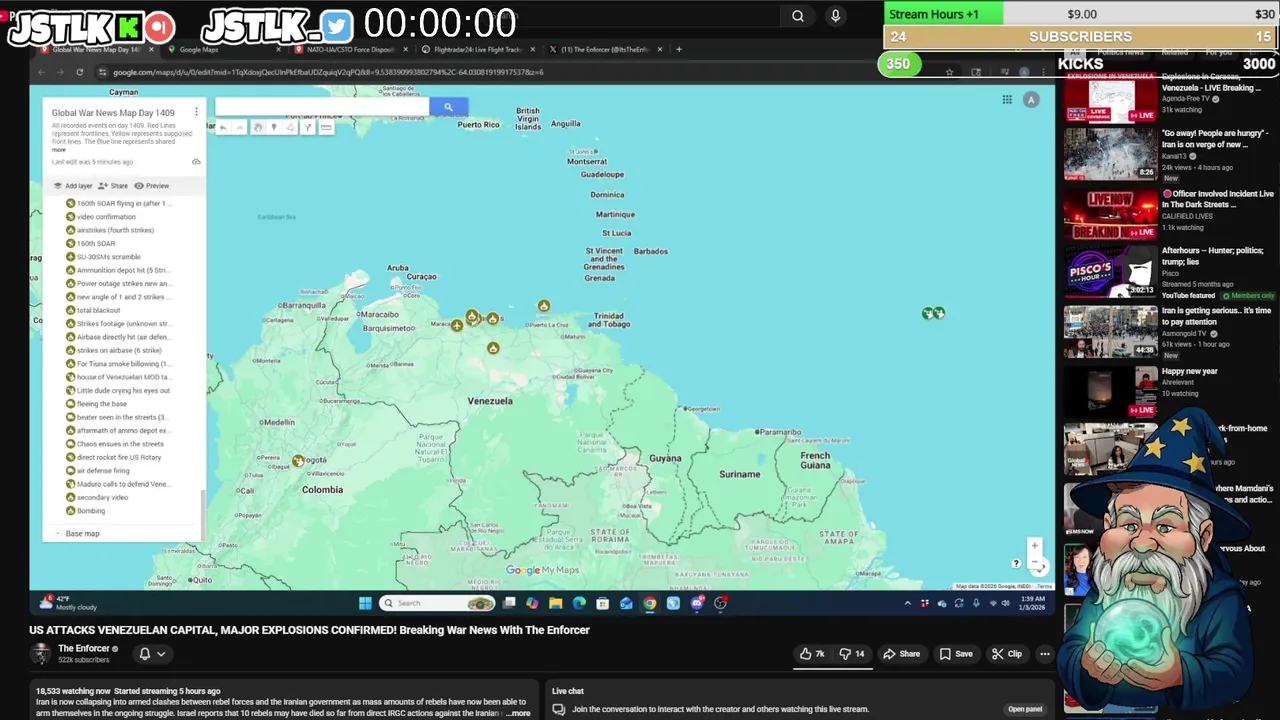Viewport: 1280px width, 720px height.
Task: Click Open panel for live chat
Action: tap(1025, 709)
